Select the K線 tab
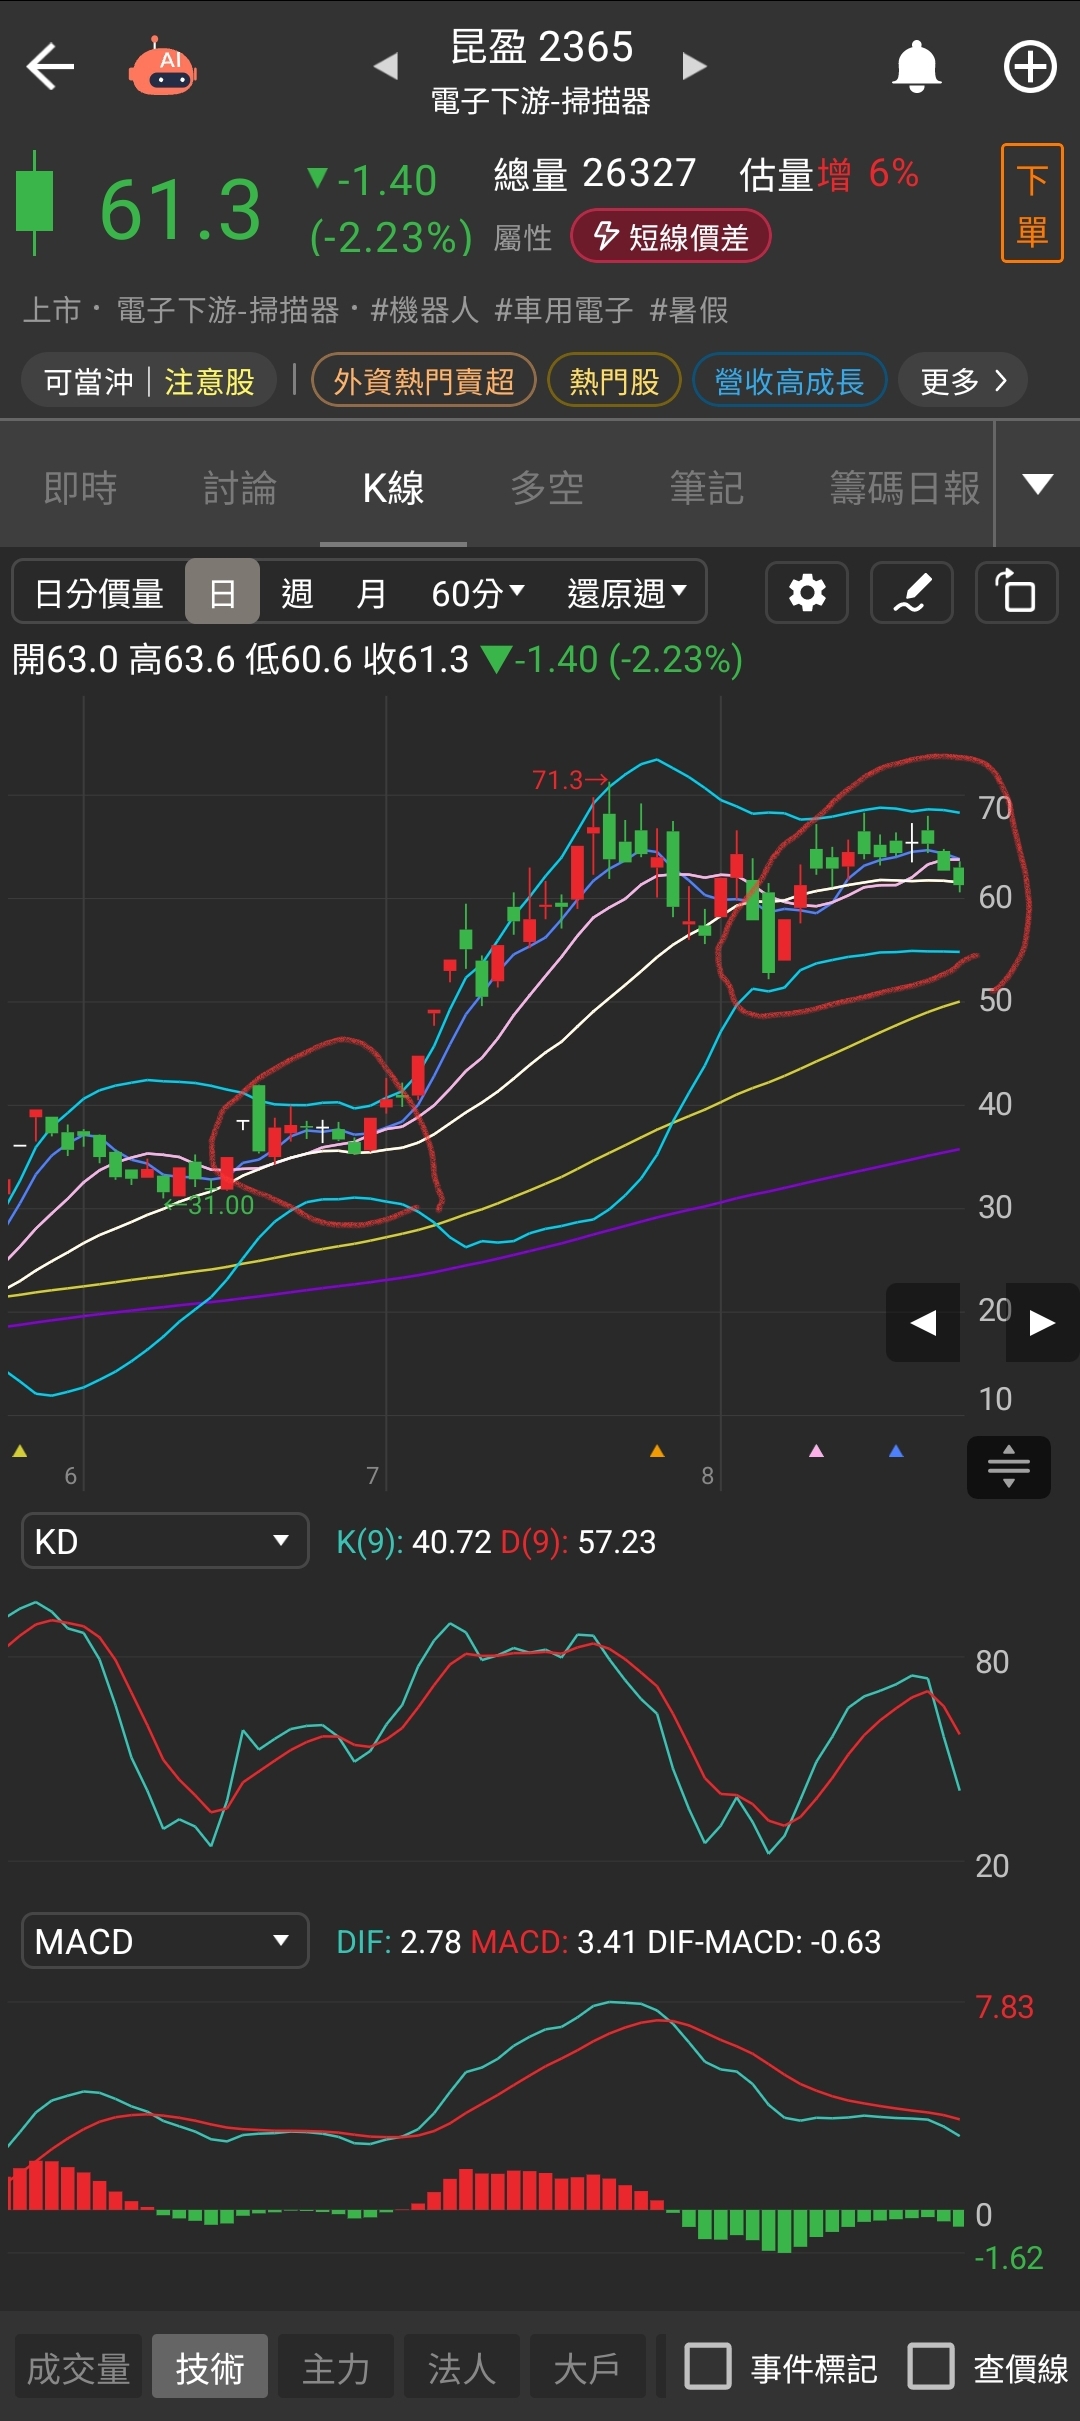Image resolution: width=1080 pixels, height=2421 pixels. [393, 488]
